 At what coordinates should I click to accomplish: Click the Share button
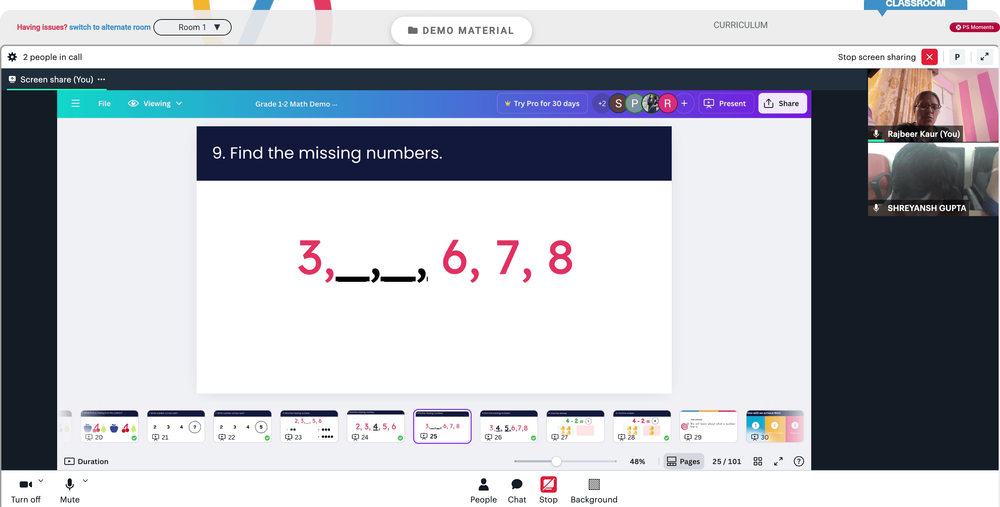click(x=782, y=103)
